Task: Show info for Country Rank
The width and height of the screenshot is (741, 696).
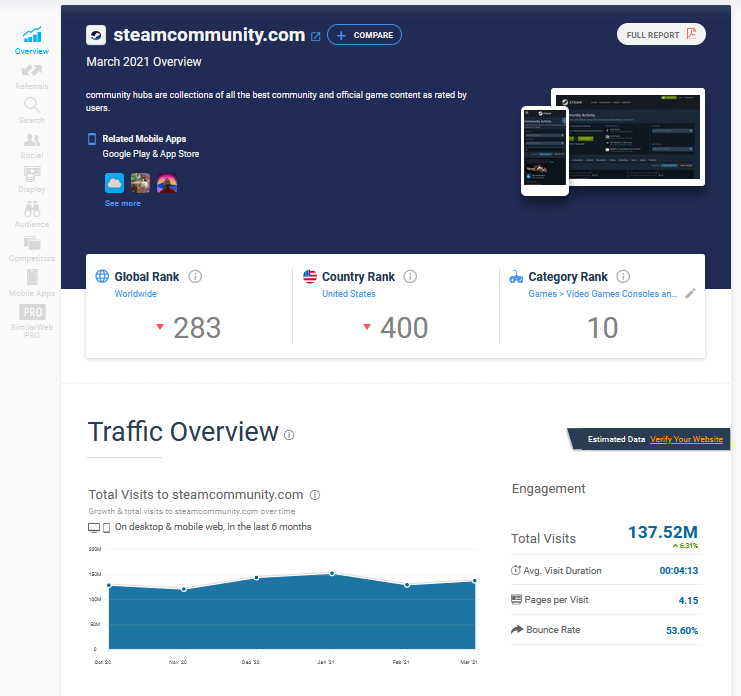Action: (x=410, y=276)
